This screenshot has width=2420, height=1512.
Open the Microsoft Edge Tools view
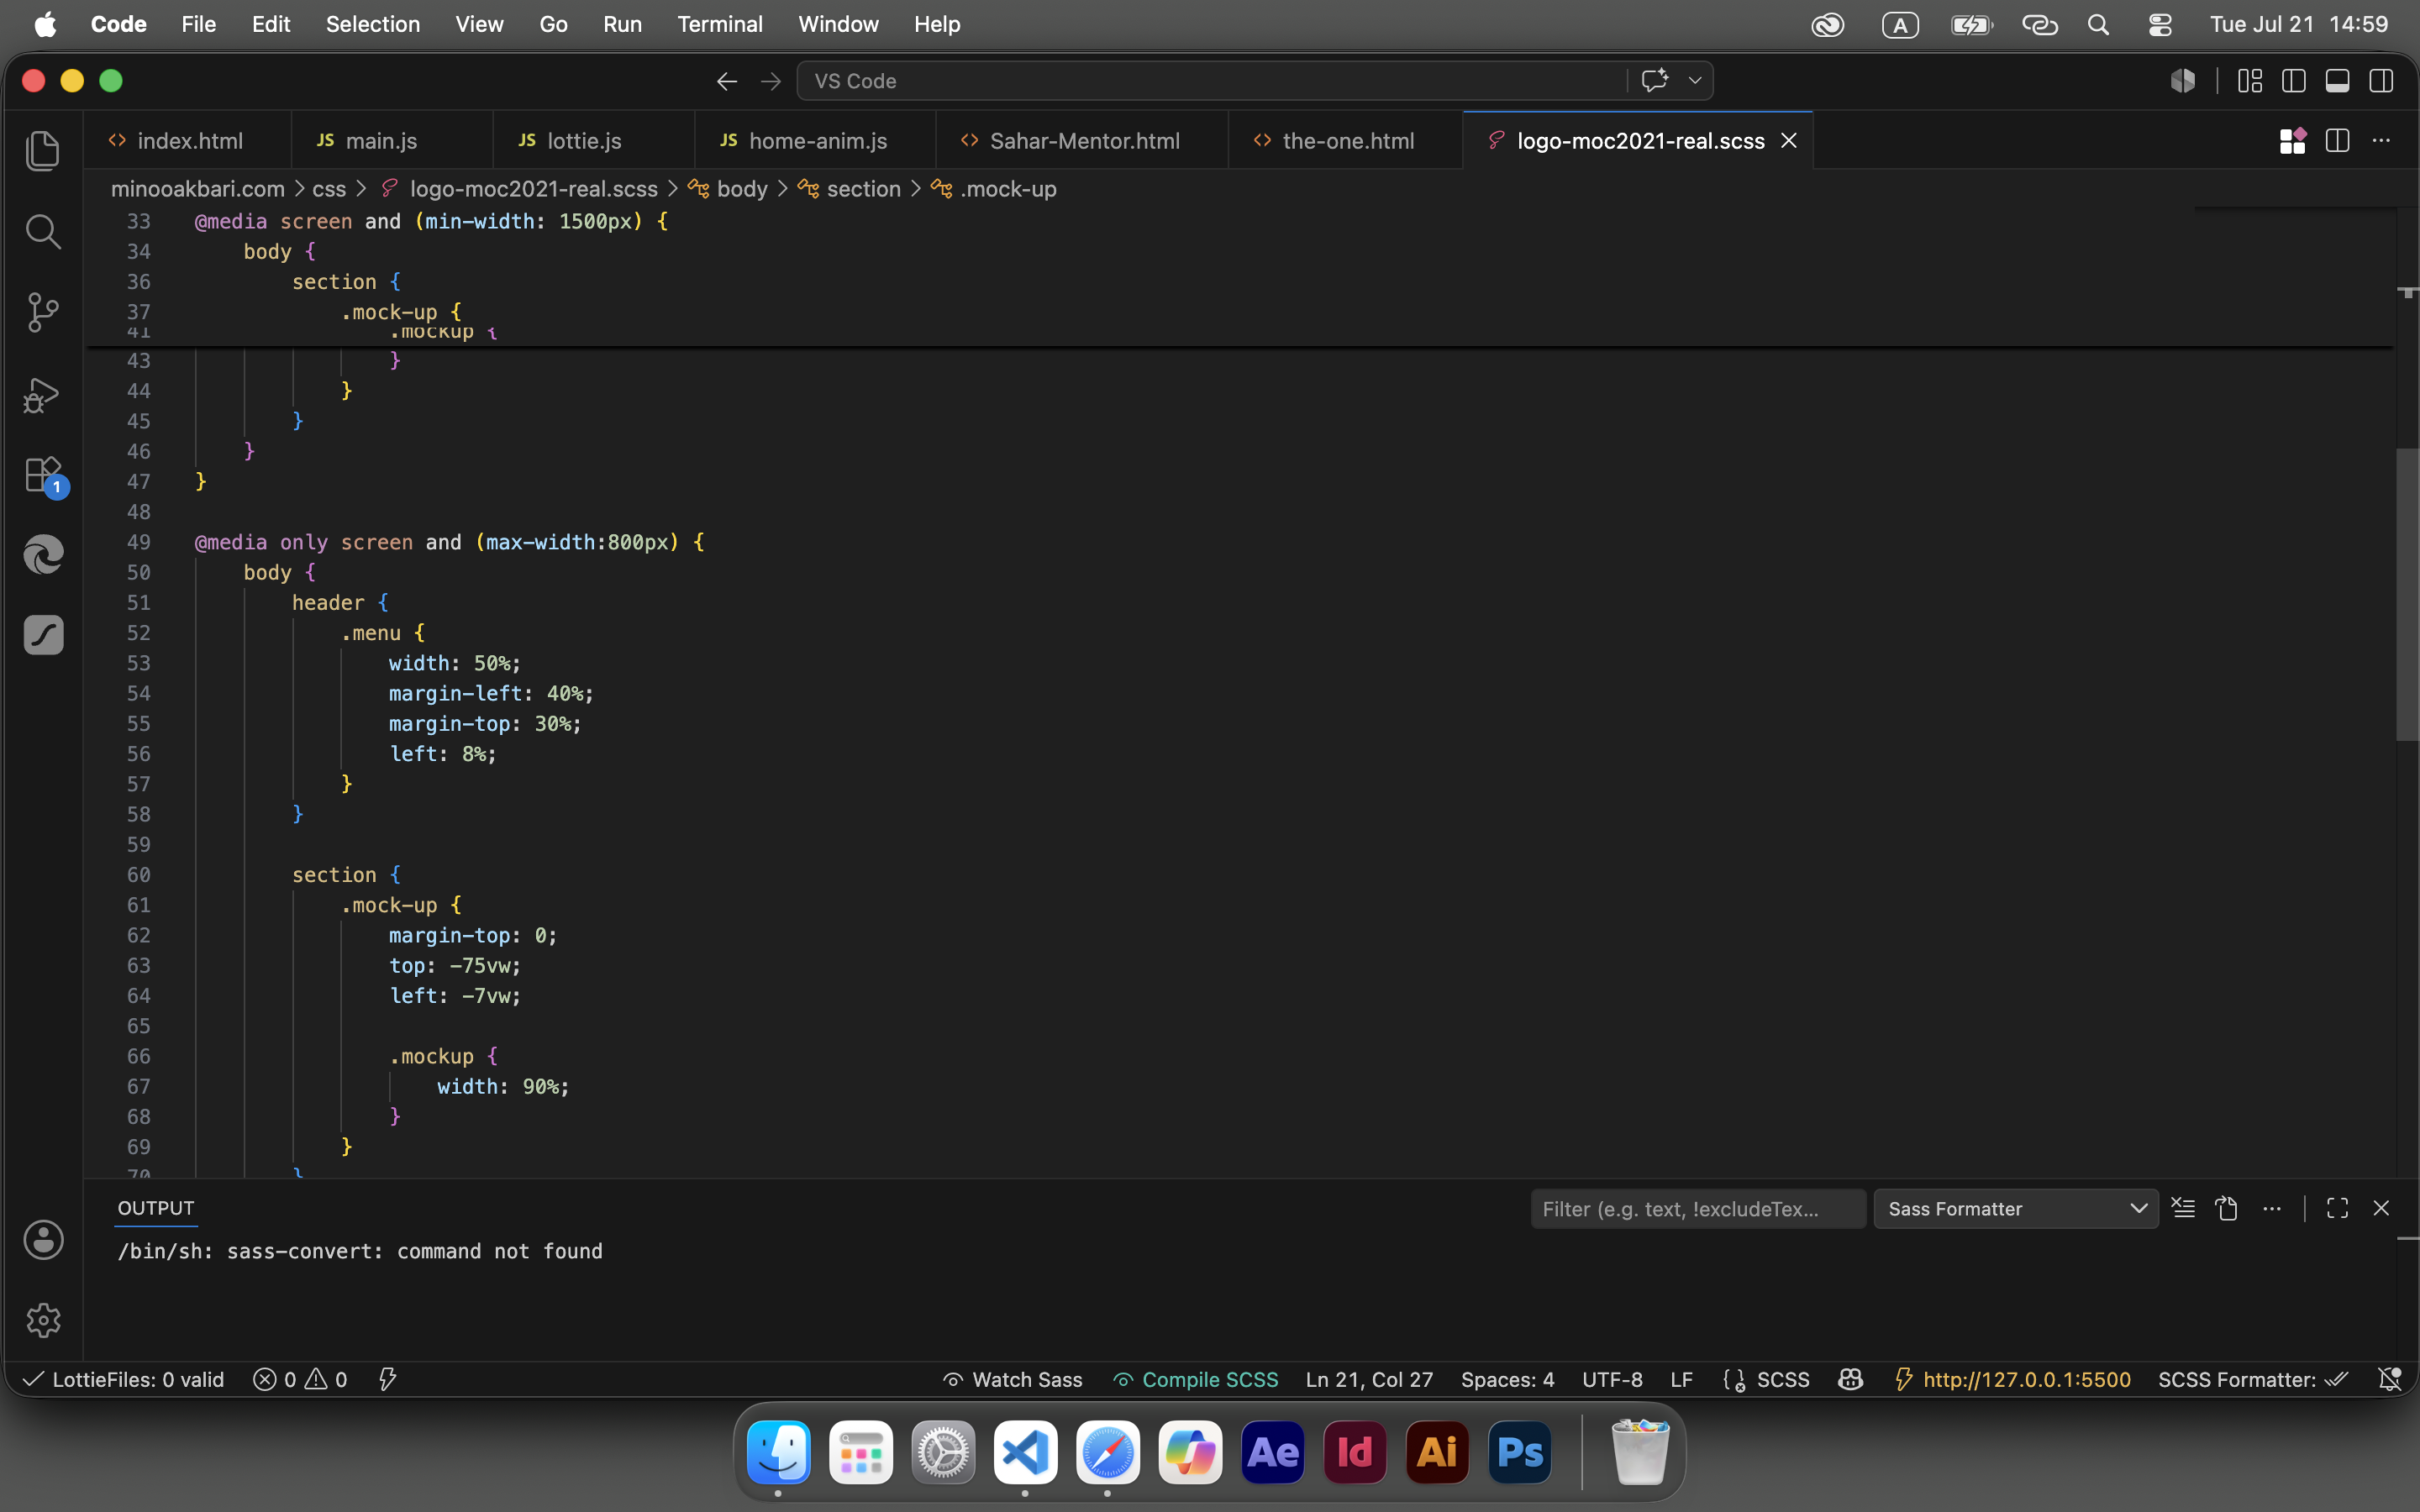coord(43,554)
